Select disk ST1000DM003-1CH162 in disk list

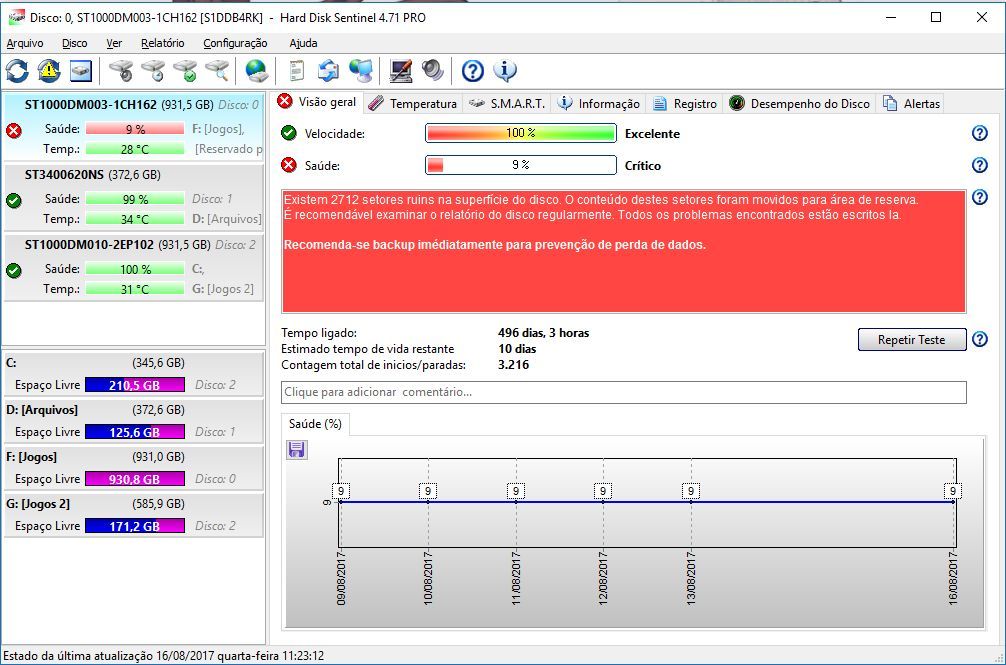[x=134, y=127]
